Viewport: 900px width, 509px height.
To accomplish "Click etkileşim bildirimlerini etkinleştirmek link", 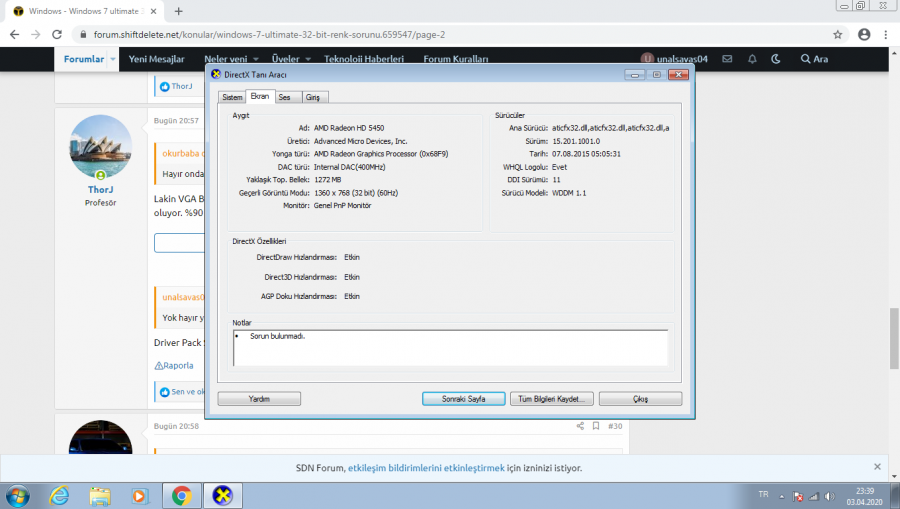I will coord(426,468).
